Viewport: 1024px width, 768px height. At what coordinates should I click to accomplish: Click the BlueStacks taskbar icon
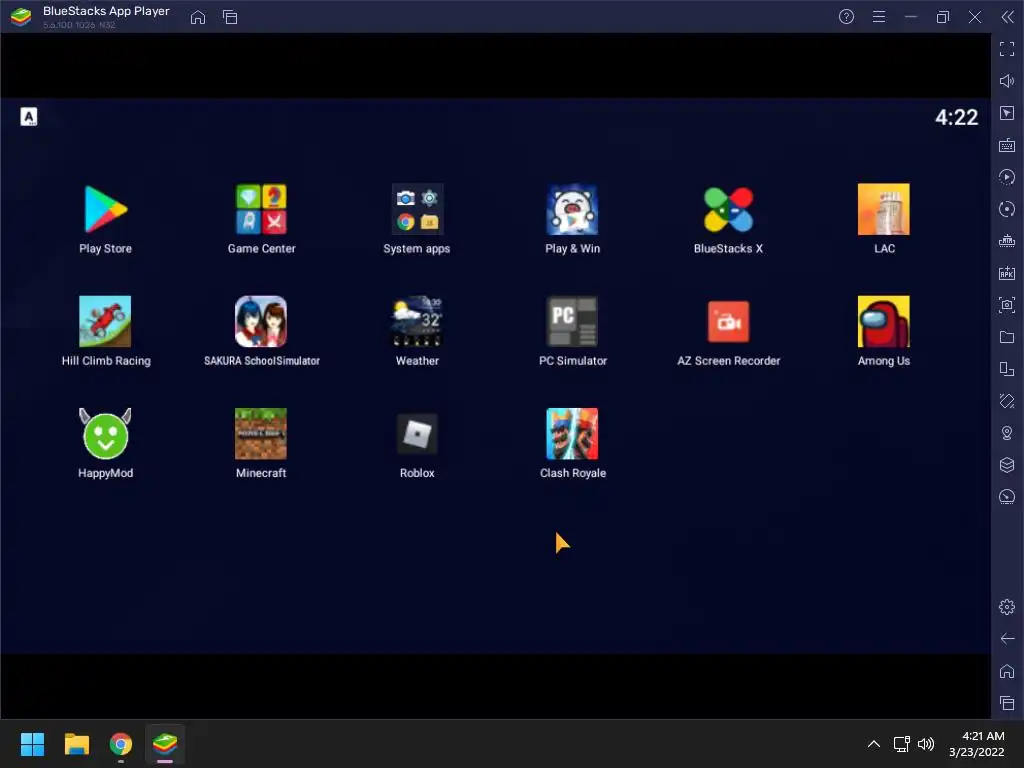coord(165,744)
